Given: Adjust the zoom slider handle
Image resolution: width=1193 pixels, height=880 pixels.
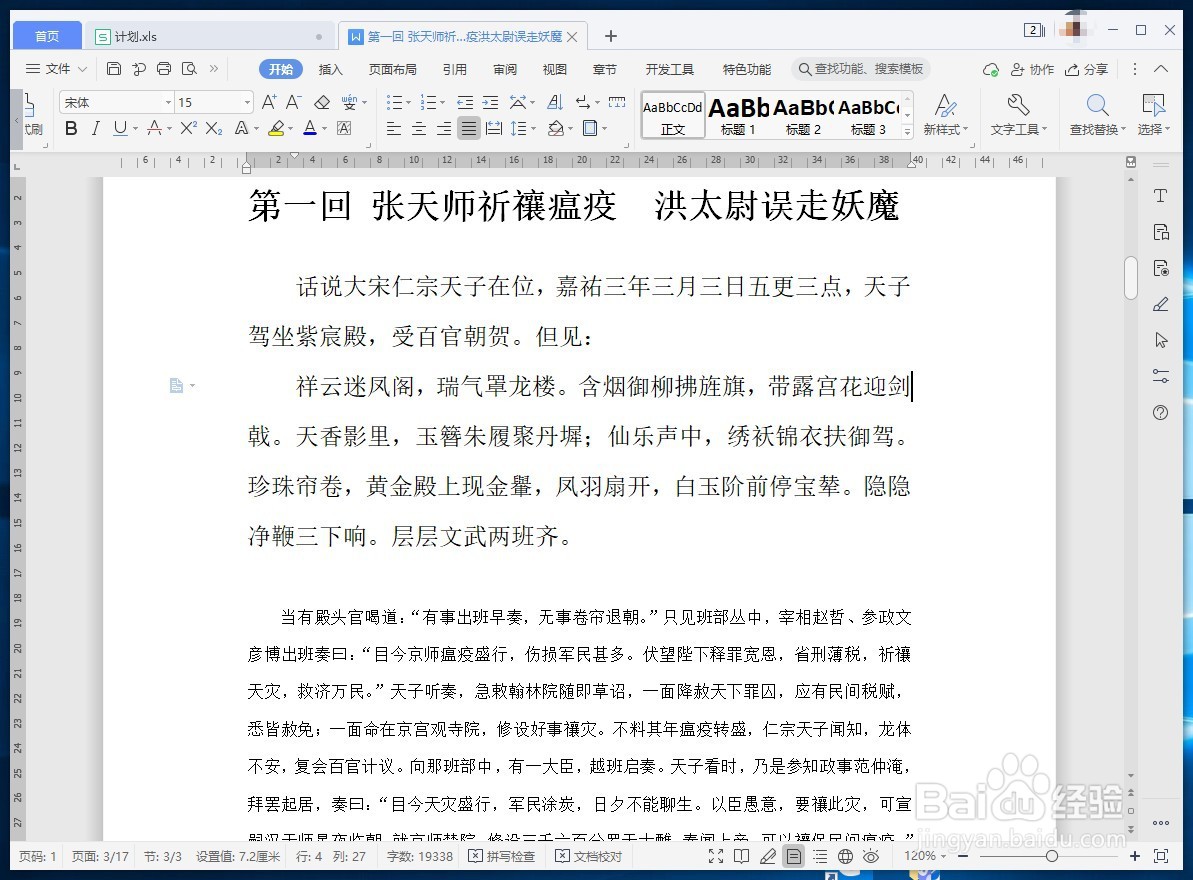Looking at the screenshot, I should click(1051, 856).
